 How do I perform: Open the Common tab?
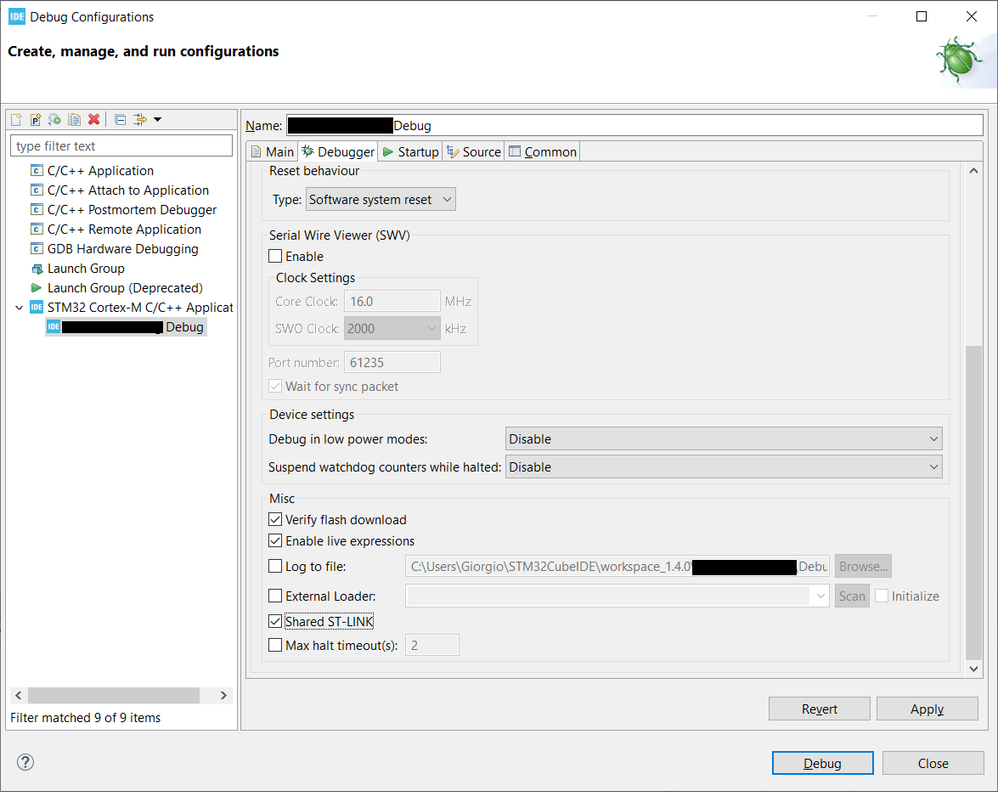542,152
